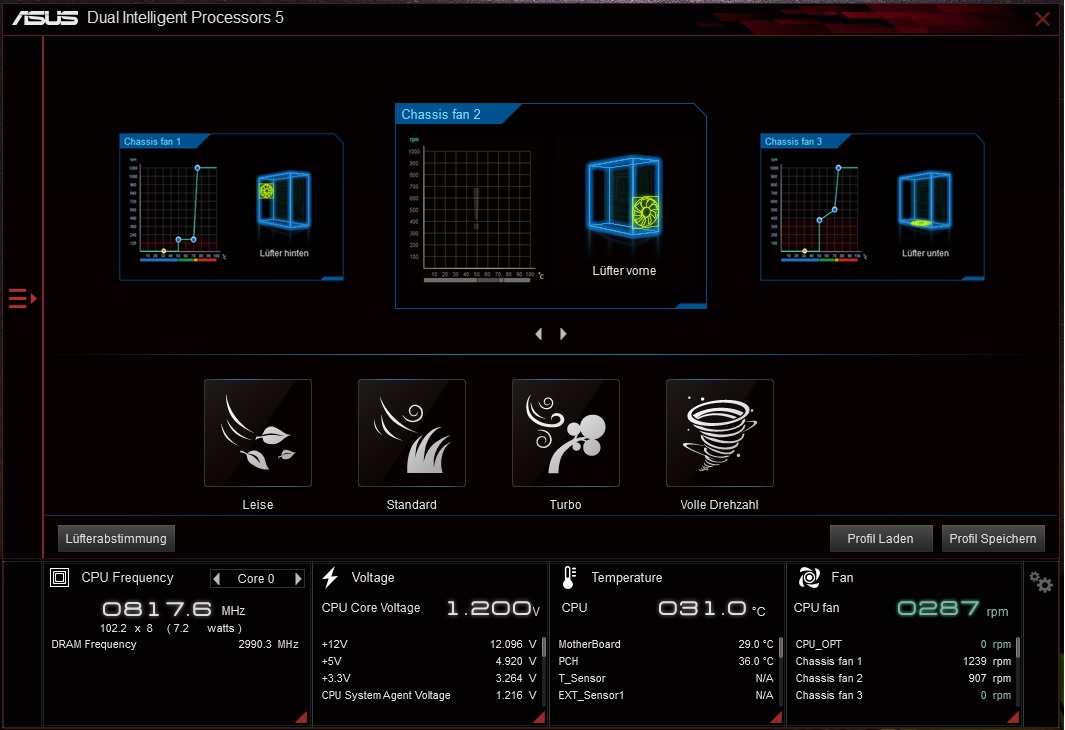This screenshot has width=1065, height=730.
Task: Select the Standard fan profile icon
Action: tap(412, 433)
